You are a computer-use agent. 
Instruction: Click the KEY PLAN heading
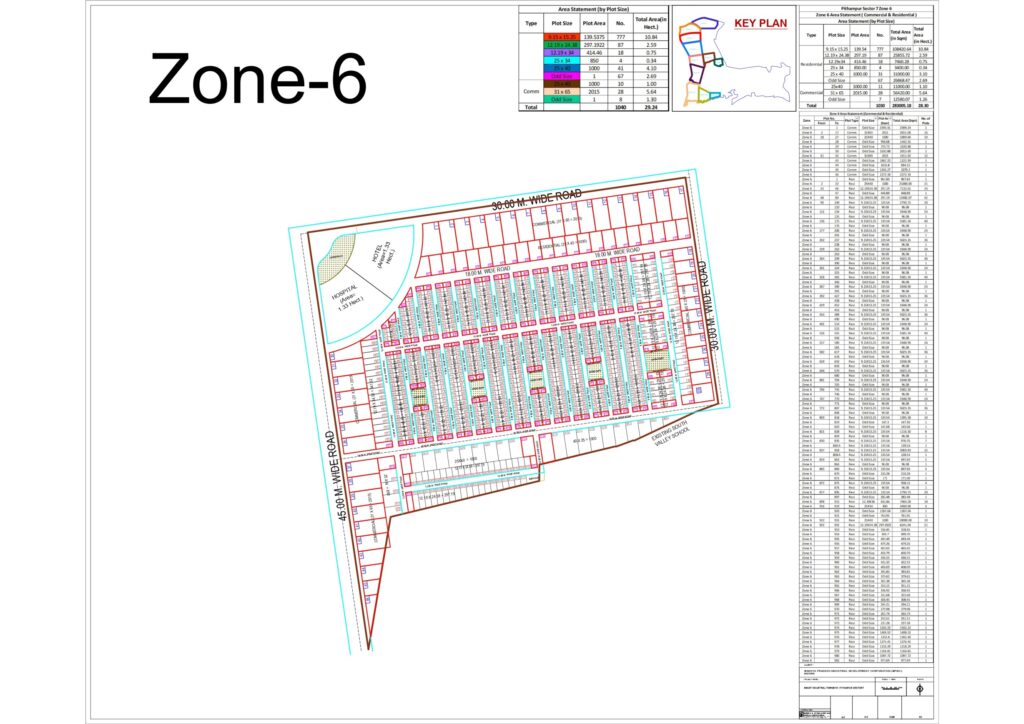click(x=761, y=24)
